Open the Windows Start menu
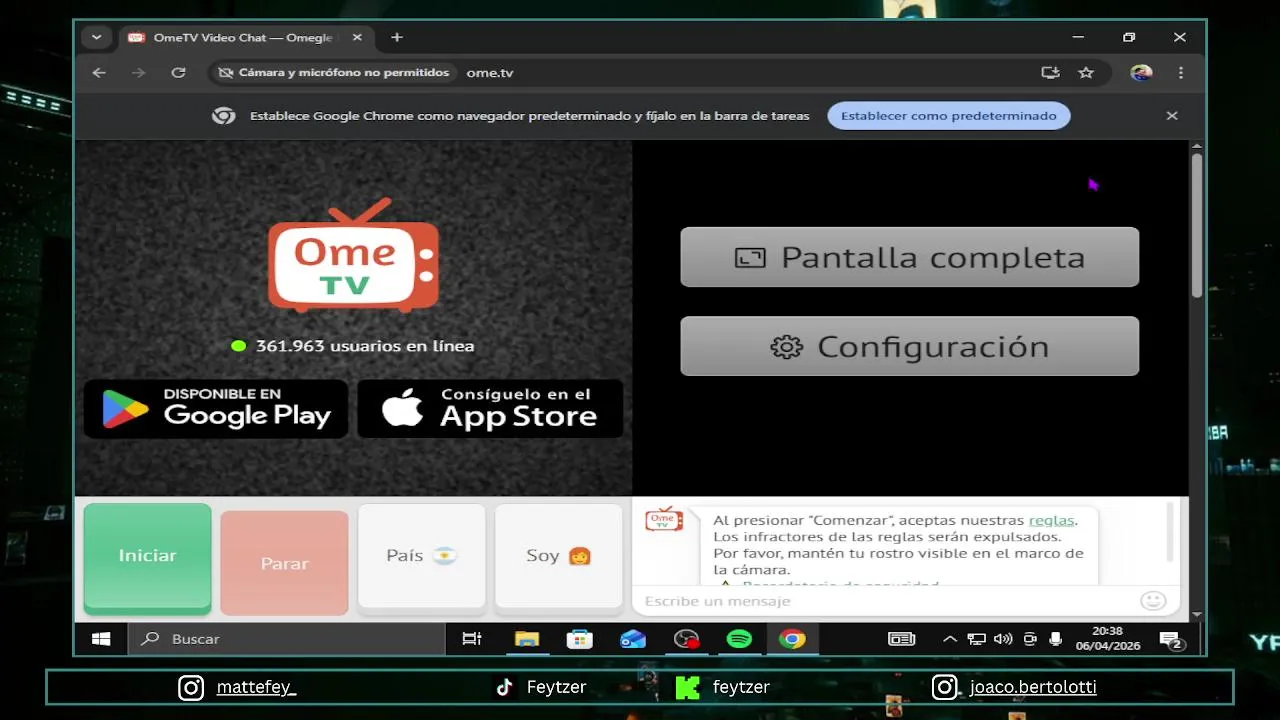This screenshot has width=1280, height=720. pos(101,639)
